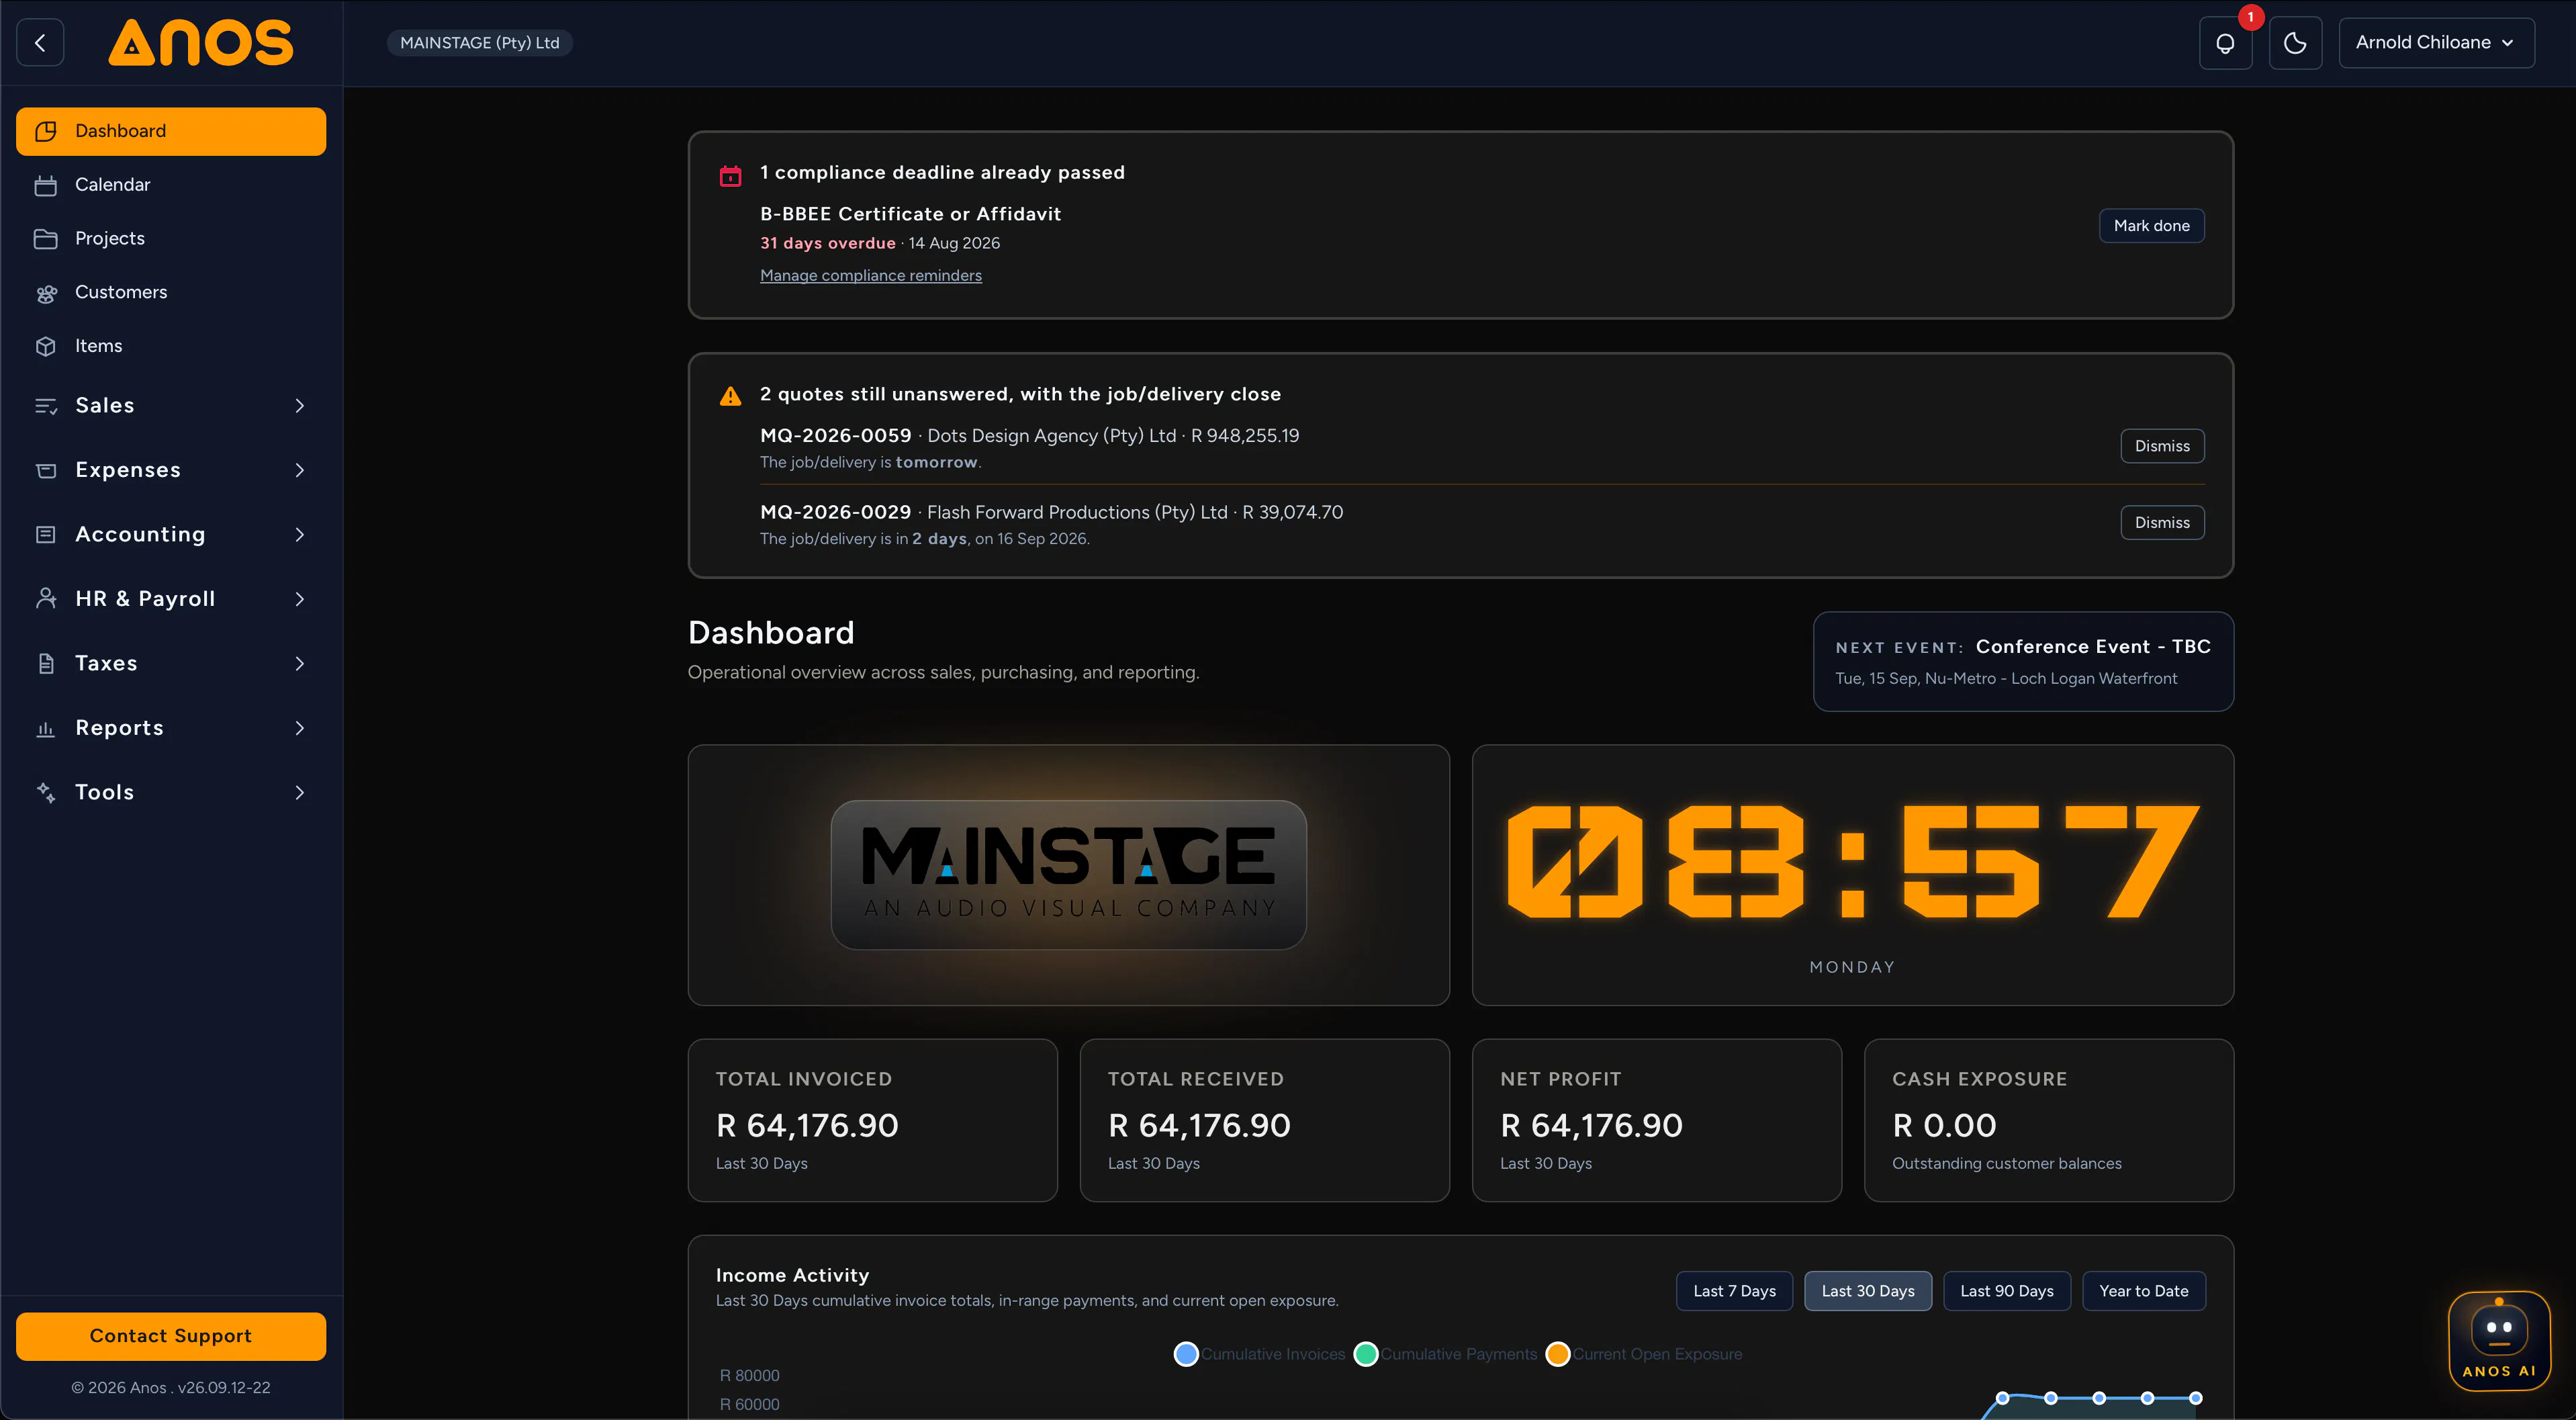
Task: Click the Accounting ledger icon
Action: tap(46, 535)
